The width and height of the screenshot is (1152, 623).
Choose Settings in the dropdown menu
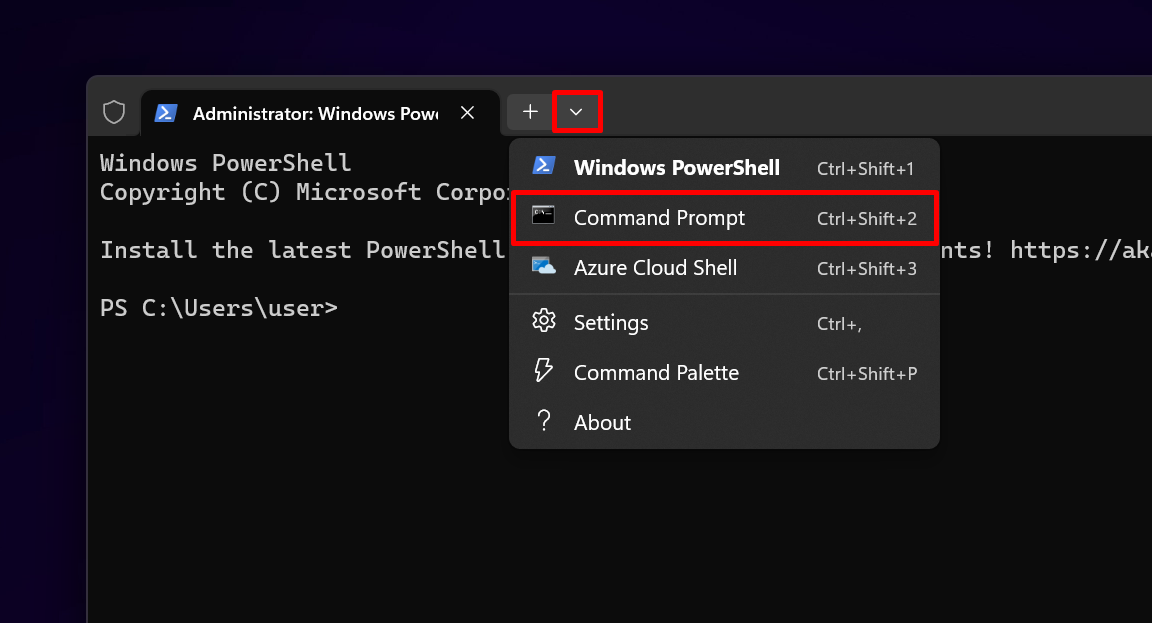[611, 320]
